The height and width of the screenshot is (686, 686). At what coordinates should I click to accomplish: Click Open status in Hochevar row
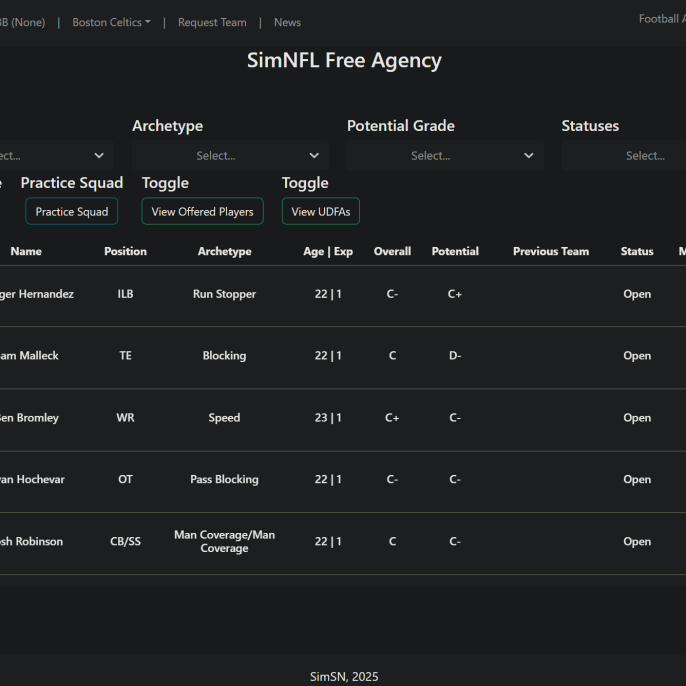tap(637, 480)
